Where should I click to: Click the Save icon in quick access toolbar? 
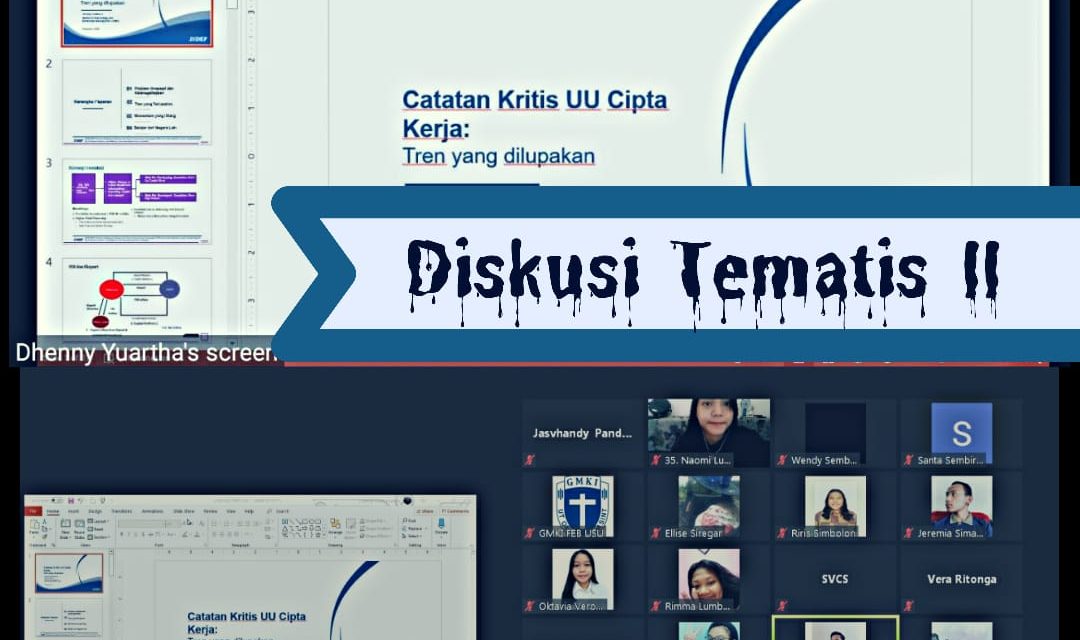click(71, 501)
